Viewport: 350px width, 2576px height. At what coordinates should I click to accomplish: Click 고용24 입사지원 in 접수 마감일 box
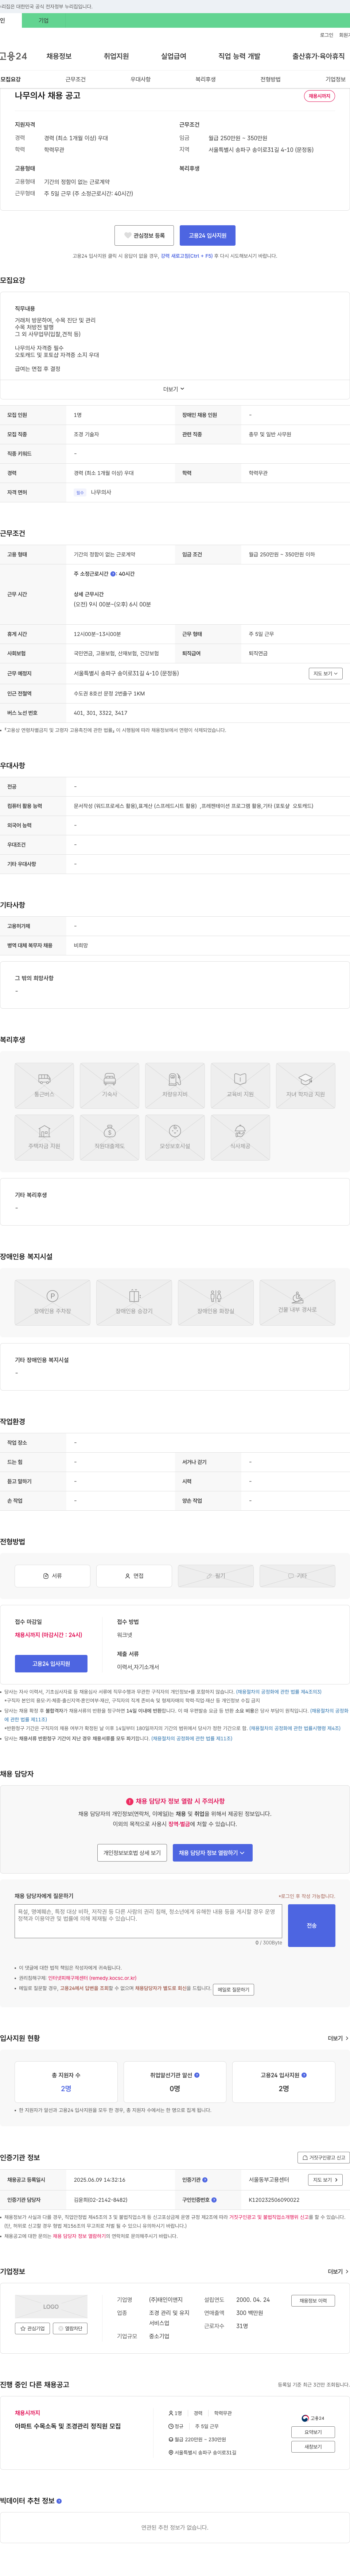pos(51,1664)
